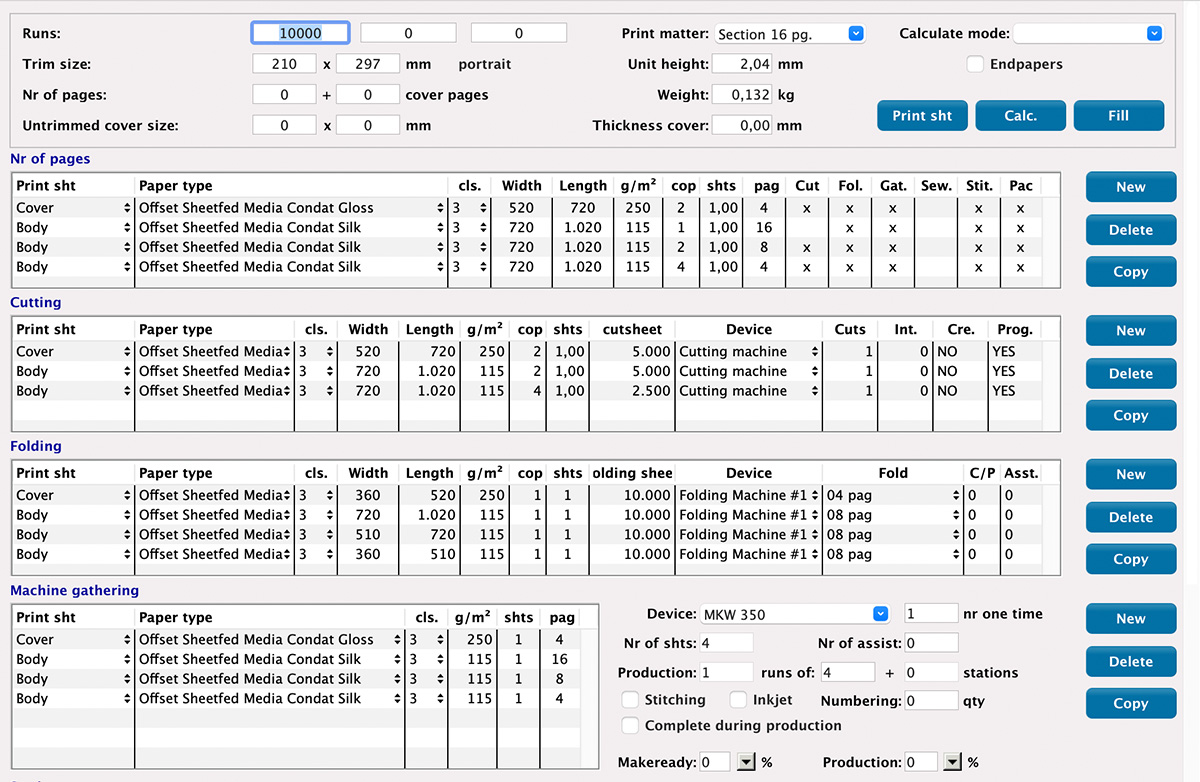This screenshot has height=782, width=1200.
Task: Click the Fill button
Action: 1119,116
